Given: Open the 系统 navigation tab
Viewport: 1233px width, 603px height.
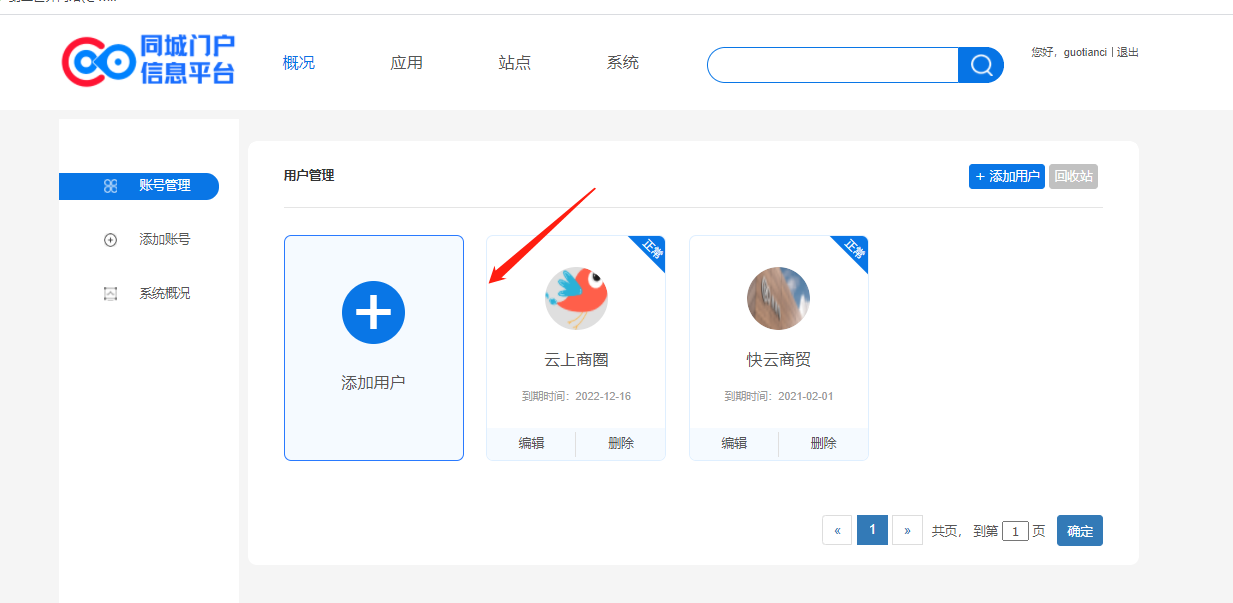Looking at the screenshot, I should coord(623,63).
